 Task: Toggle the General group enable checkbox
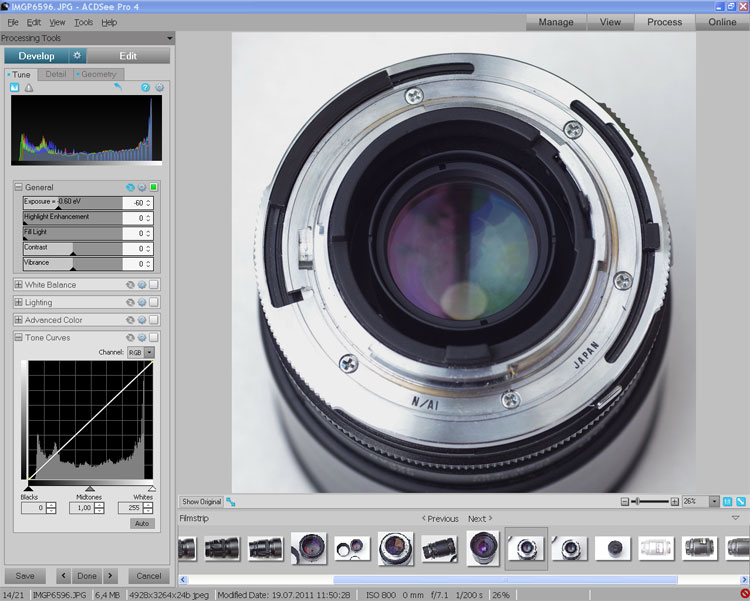(154, 187)
